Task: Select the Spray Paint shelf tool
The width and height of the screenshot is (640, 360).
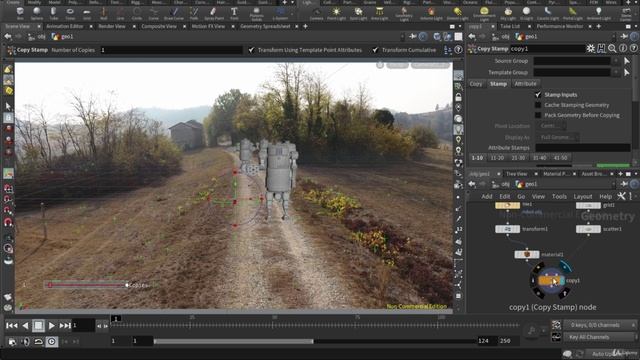Action: [x=213, y=13]
